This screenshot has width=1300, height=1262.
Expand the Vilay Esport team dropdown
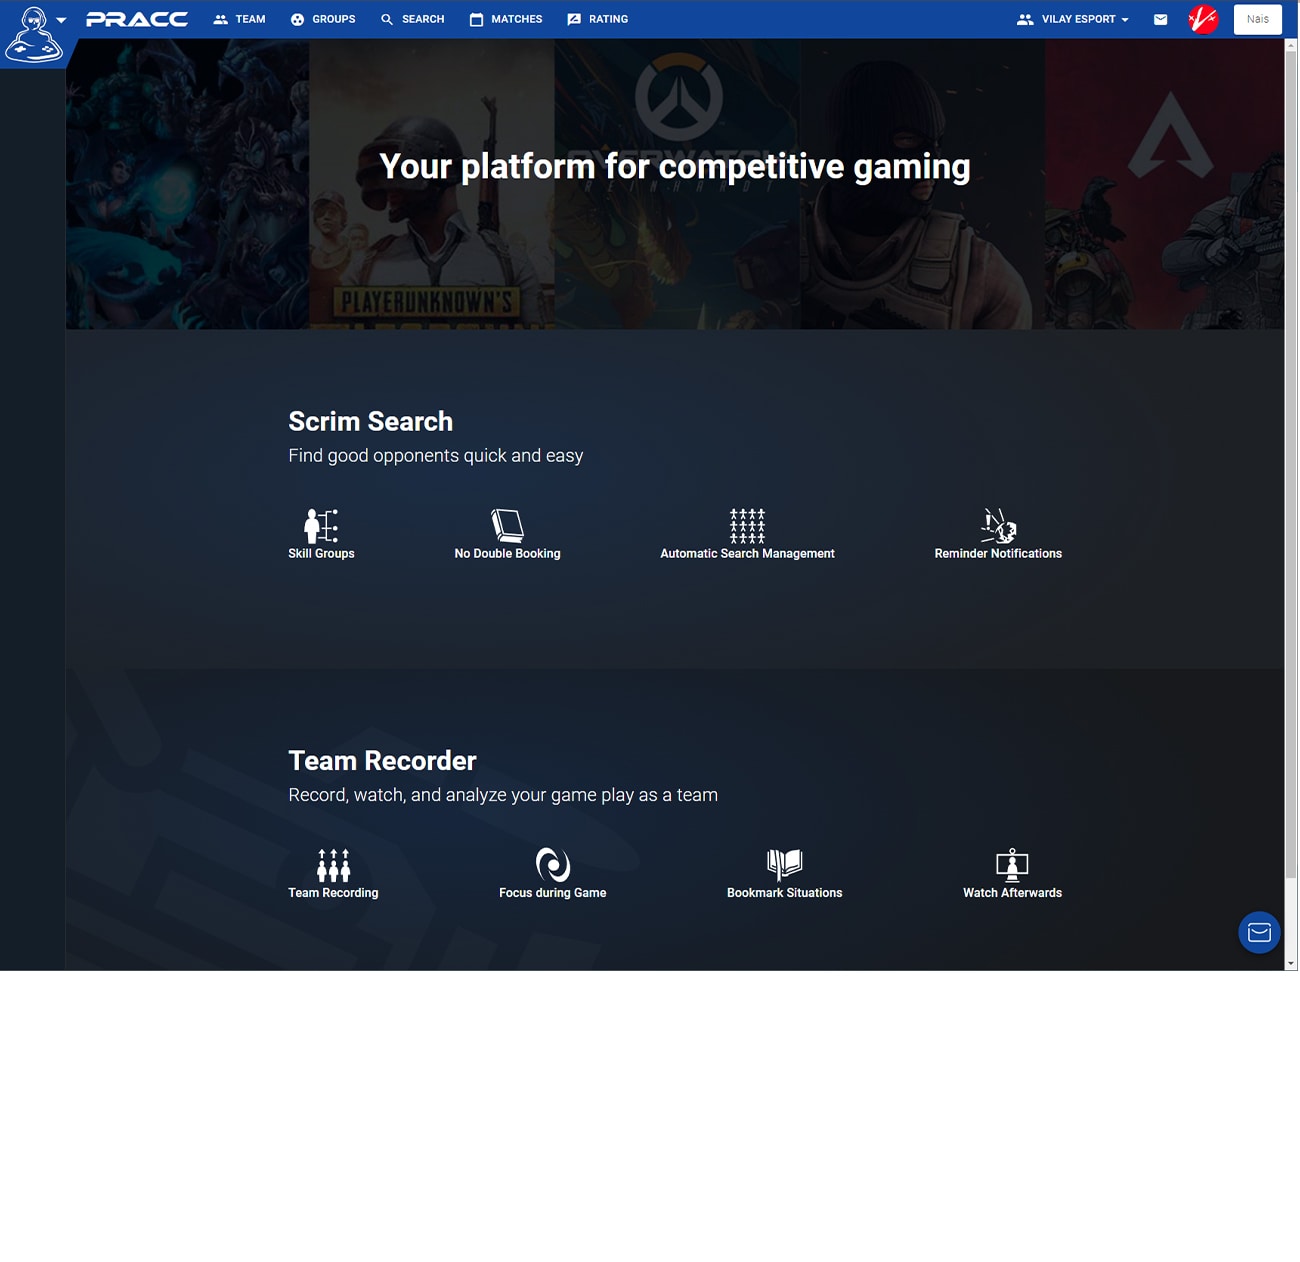click(x=1073, y=20)
